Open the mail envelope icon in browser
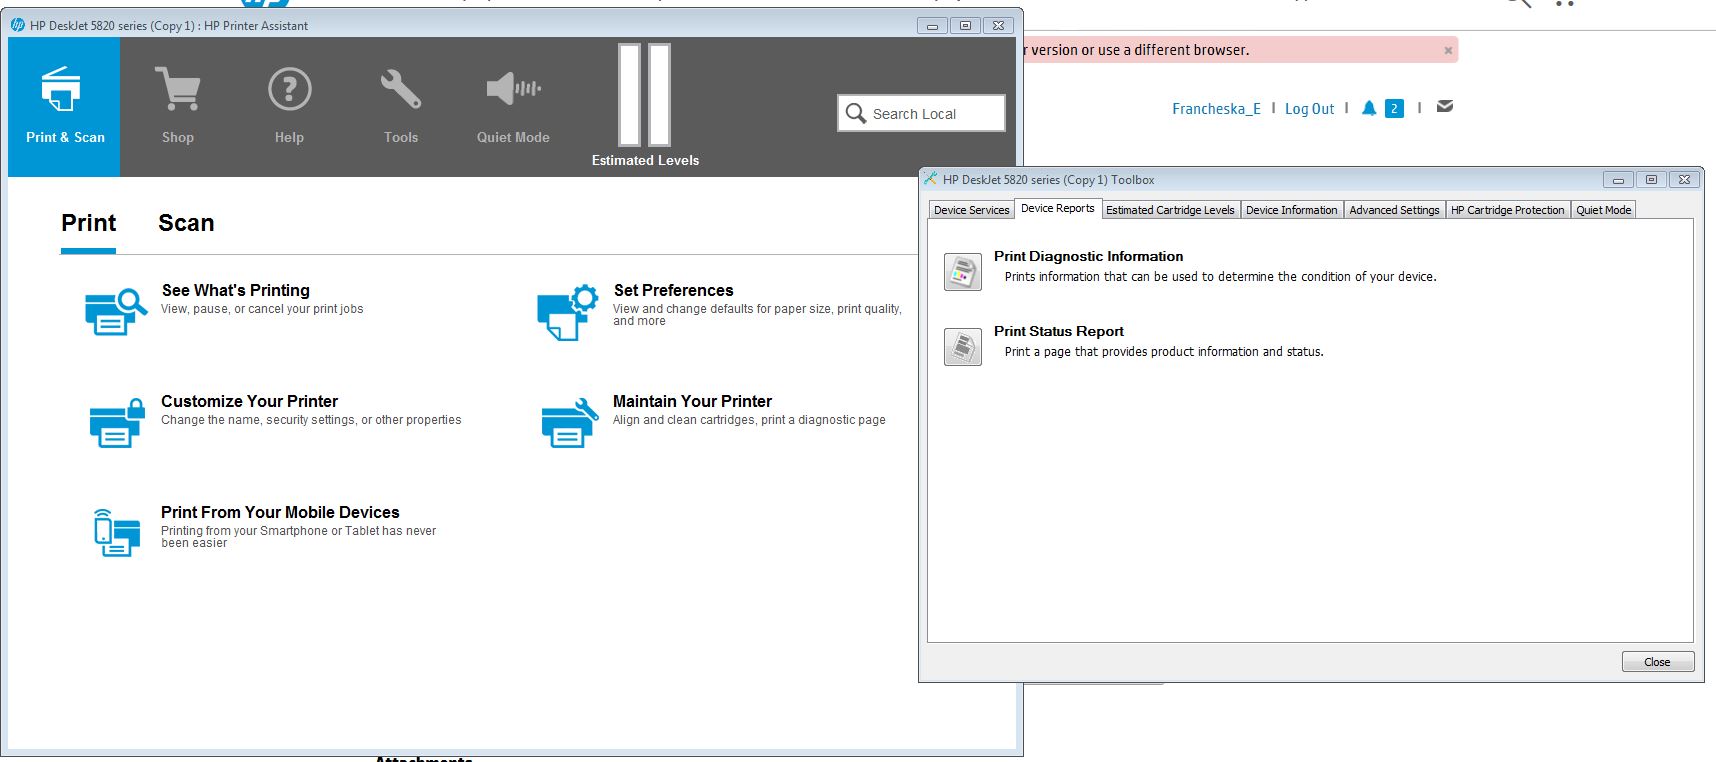This screenshot has width=1716, height=762. click(1445, 106)
